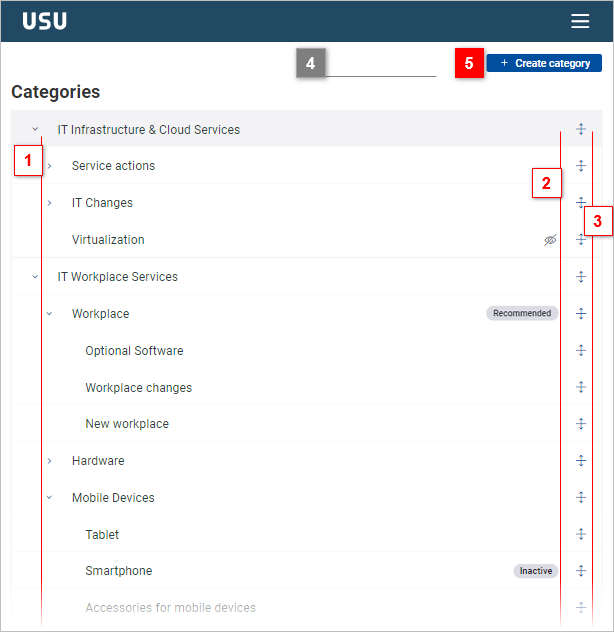Click move handle for Service actions
Image resolution: width=614 pixels, height=632 pixels.
tap(581, 166)
